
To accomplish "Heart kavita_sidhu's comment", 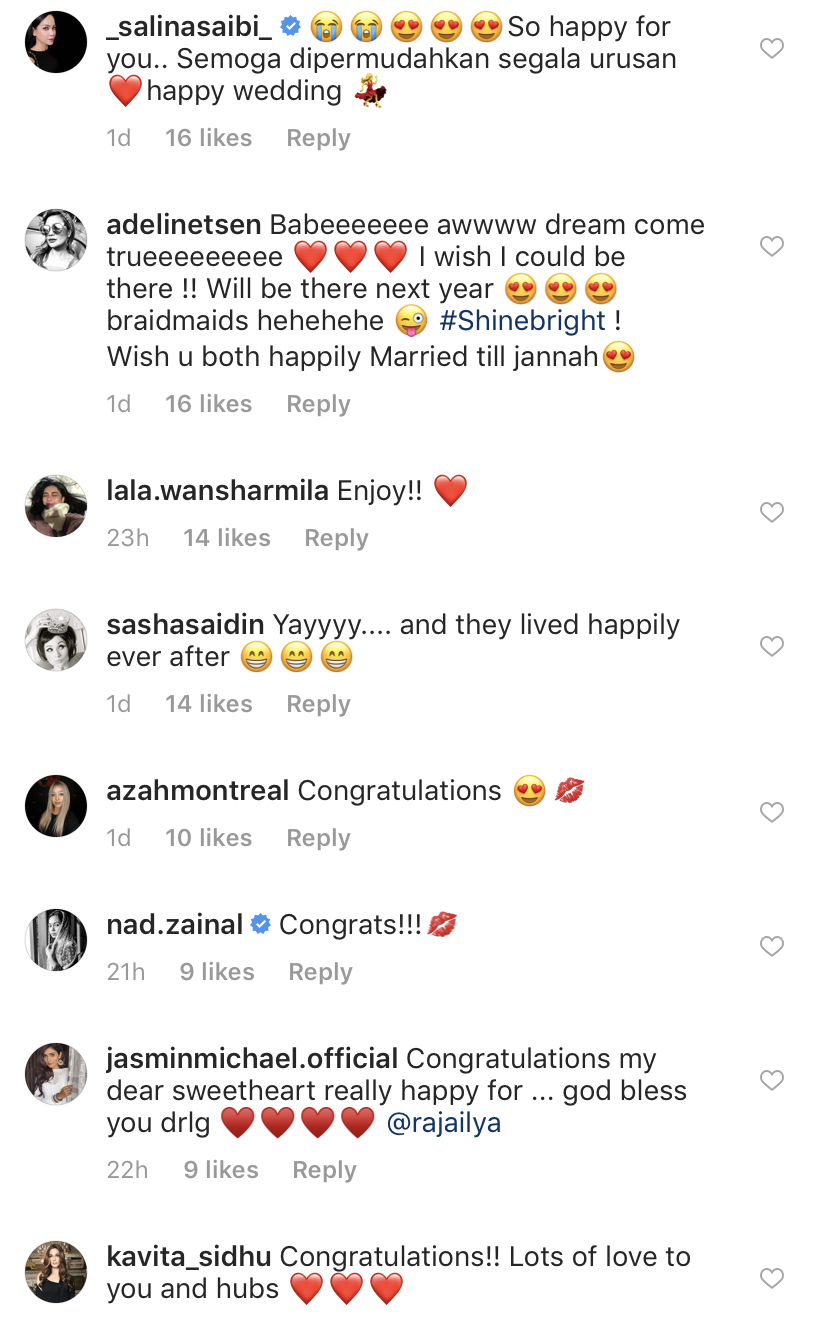I will (772, 1278).
